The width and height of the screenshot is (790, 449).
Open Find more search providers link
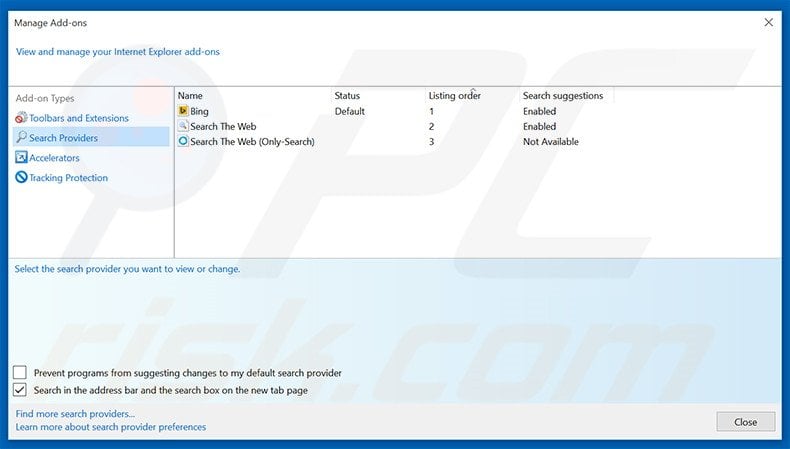click(75, 413)
